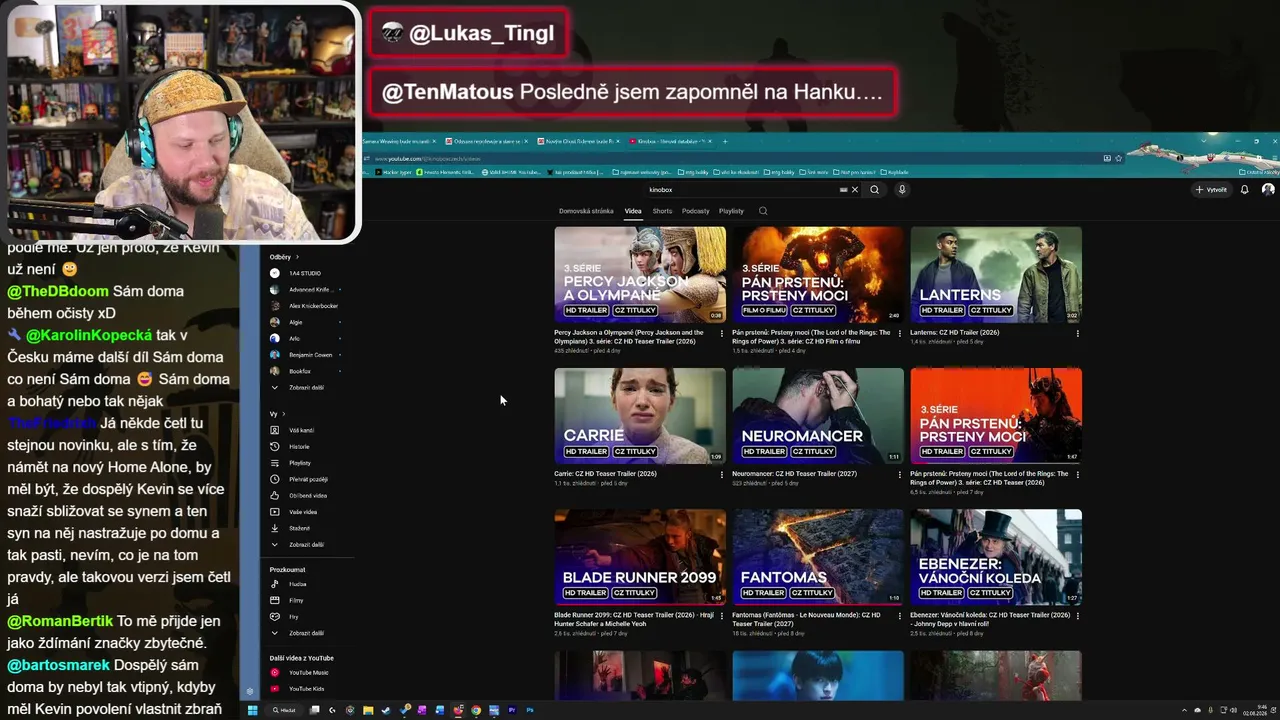Open the Benjamin Cowen subscription
The image size is (1280, 720).
pos(310,355)
